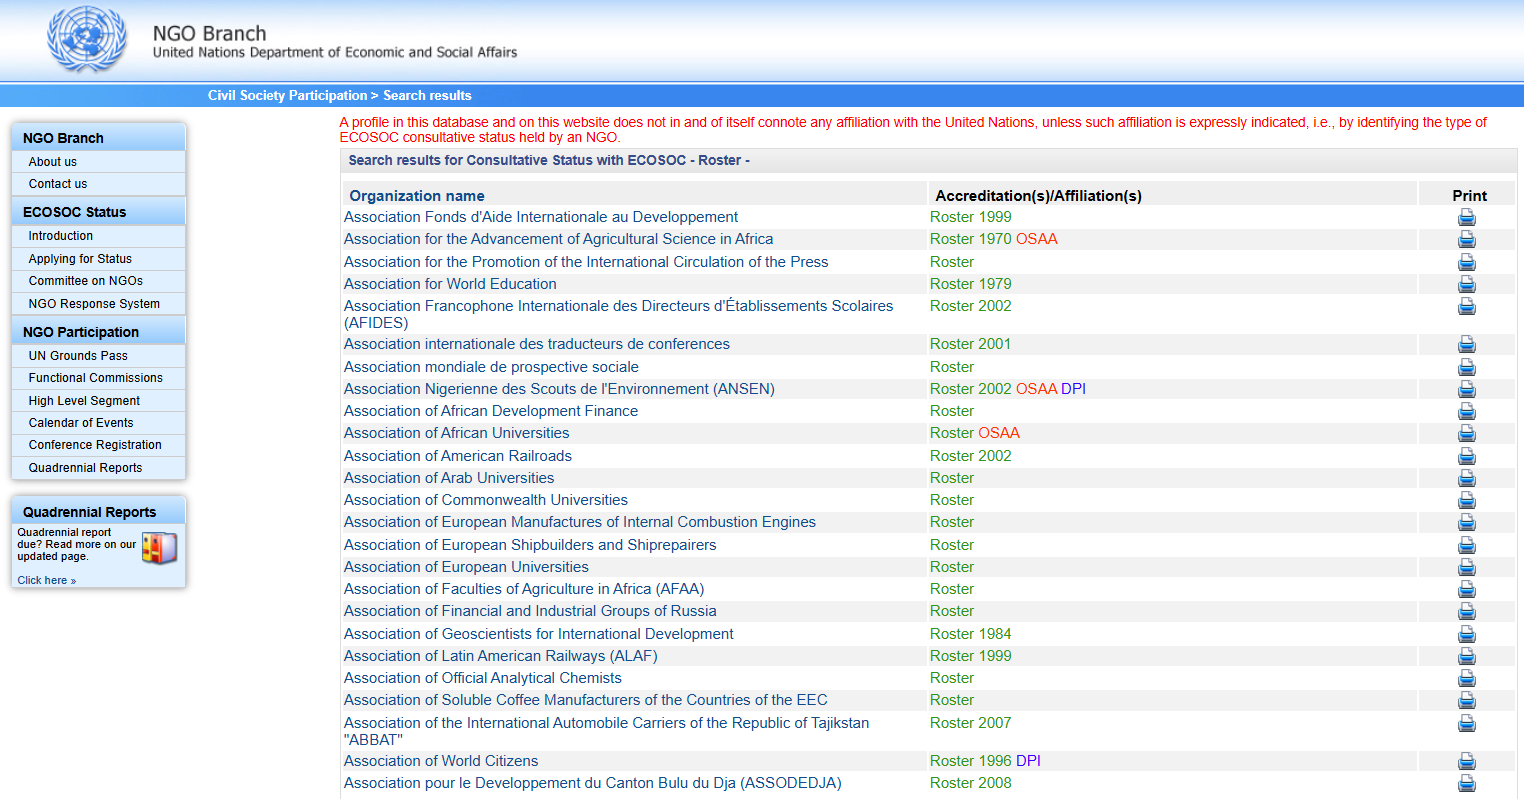Click the United Nations emblem logo
The height and width of the screenshot is (799, 1524).
click(87, 39)
